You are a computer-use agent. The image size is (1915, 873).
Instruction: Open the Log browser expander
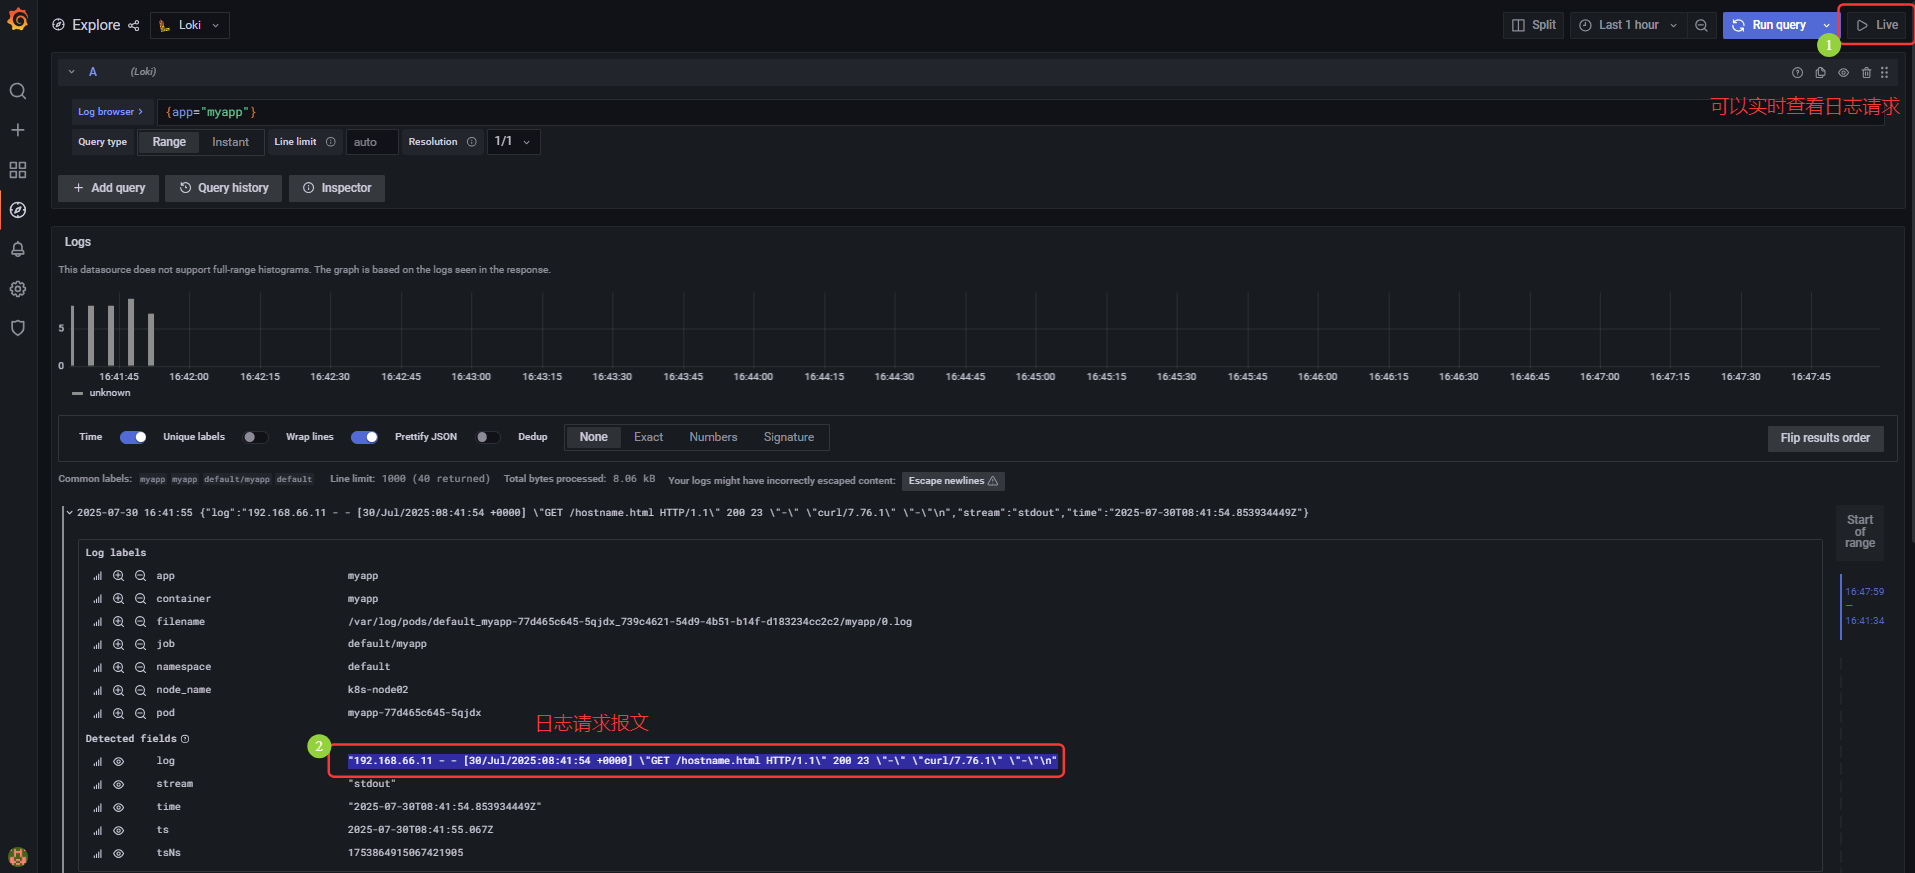111,112
